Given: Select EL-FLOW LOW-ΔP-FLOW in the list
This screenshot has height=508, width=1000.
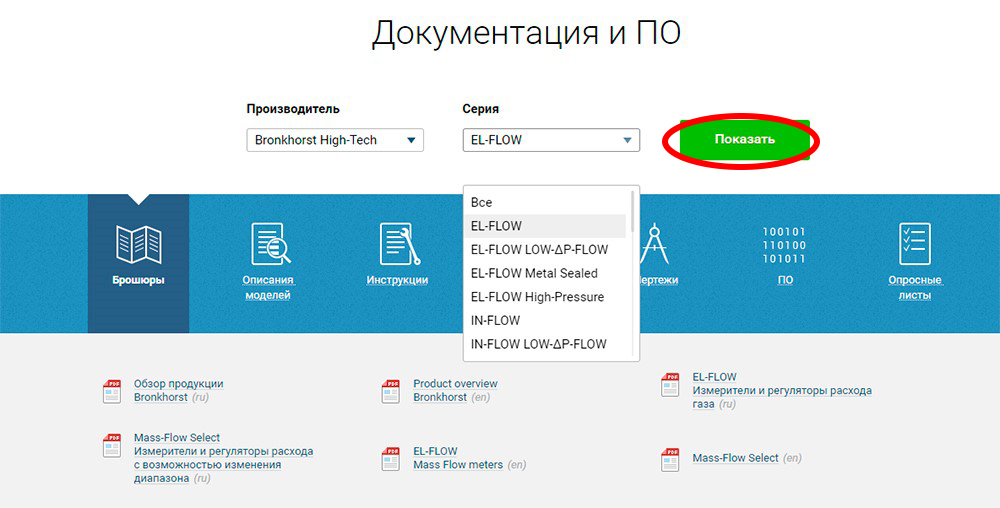Looking at the screenshot, I should [x=545, y=249].
